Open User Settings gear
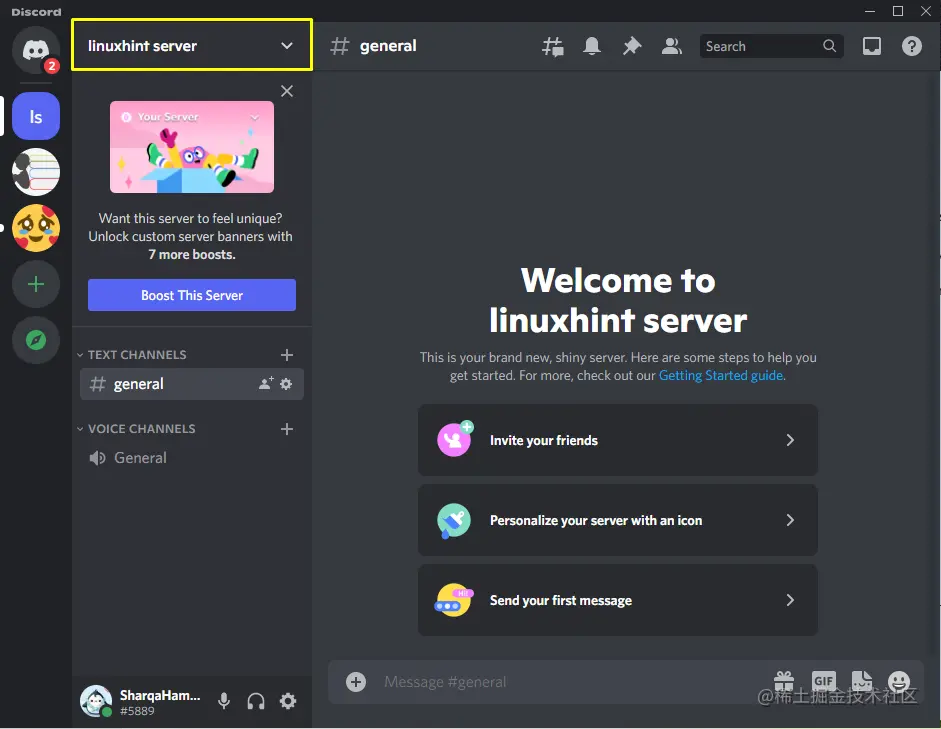The width and height of the screenshot is (941, 729). point(288,701)
